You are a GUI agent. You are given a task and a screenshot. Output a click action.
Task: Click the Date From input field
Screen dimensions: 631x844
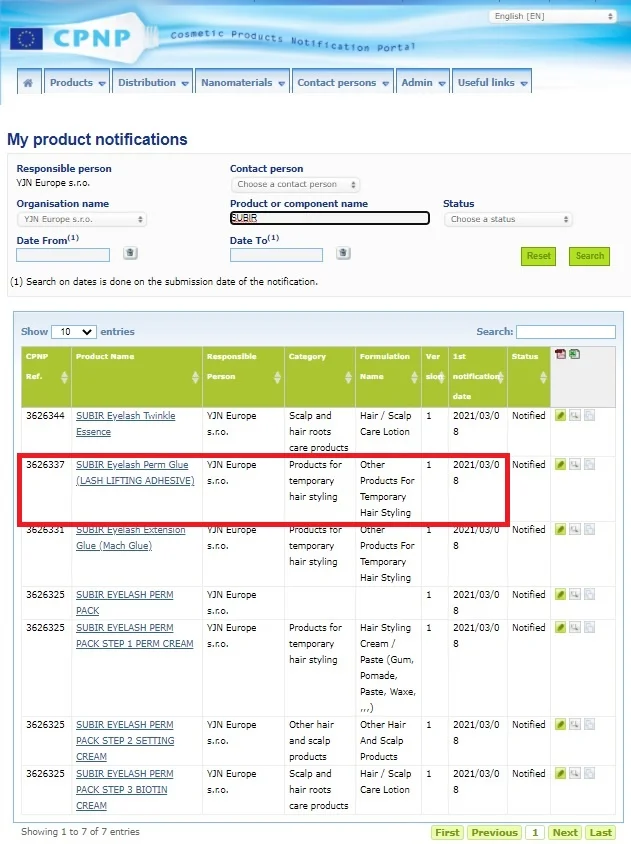click(63, 255)
